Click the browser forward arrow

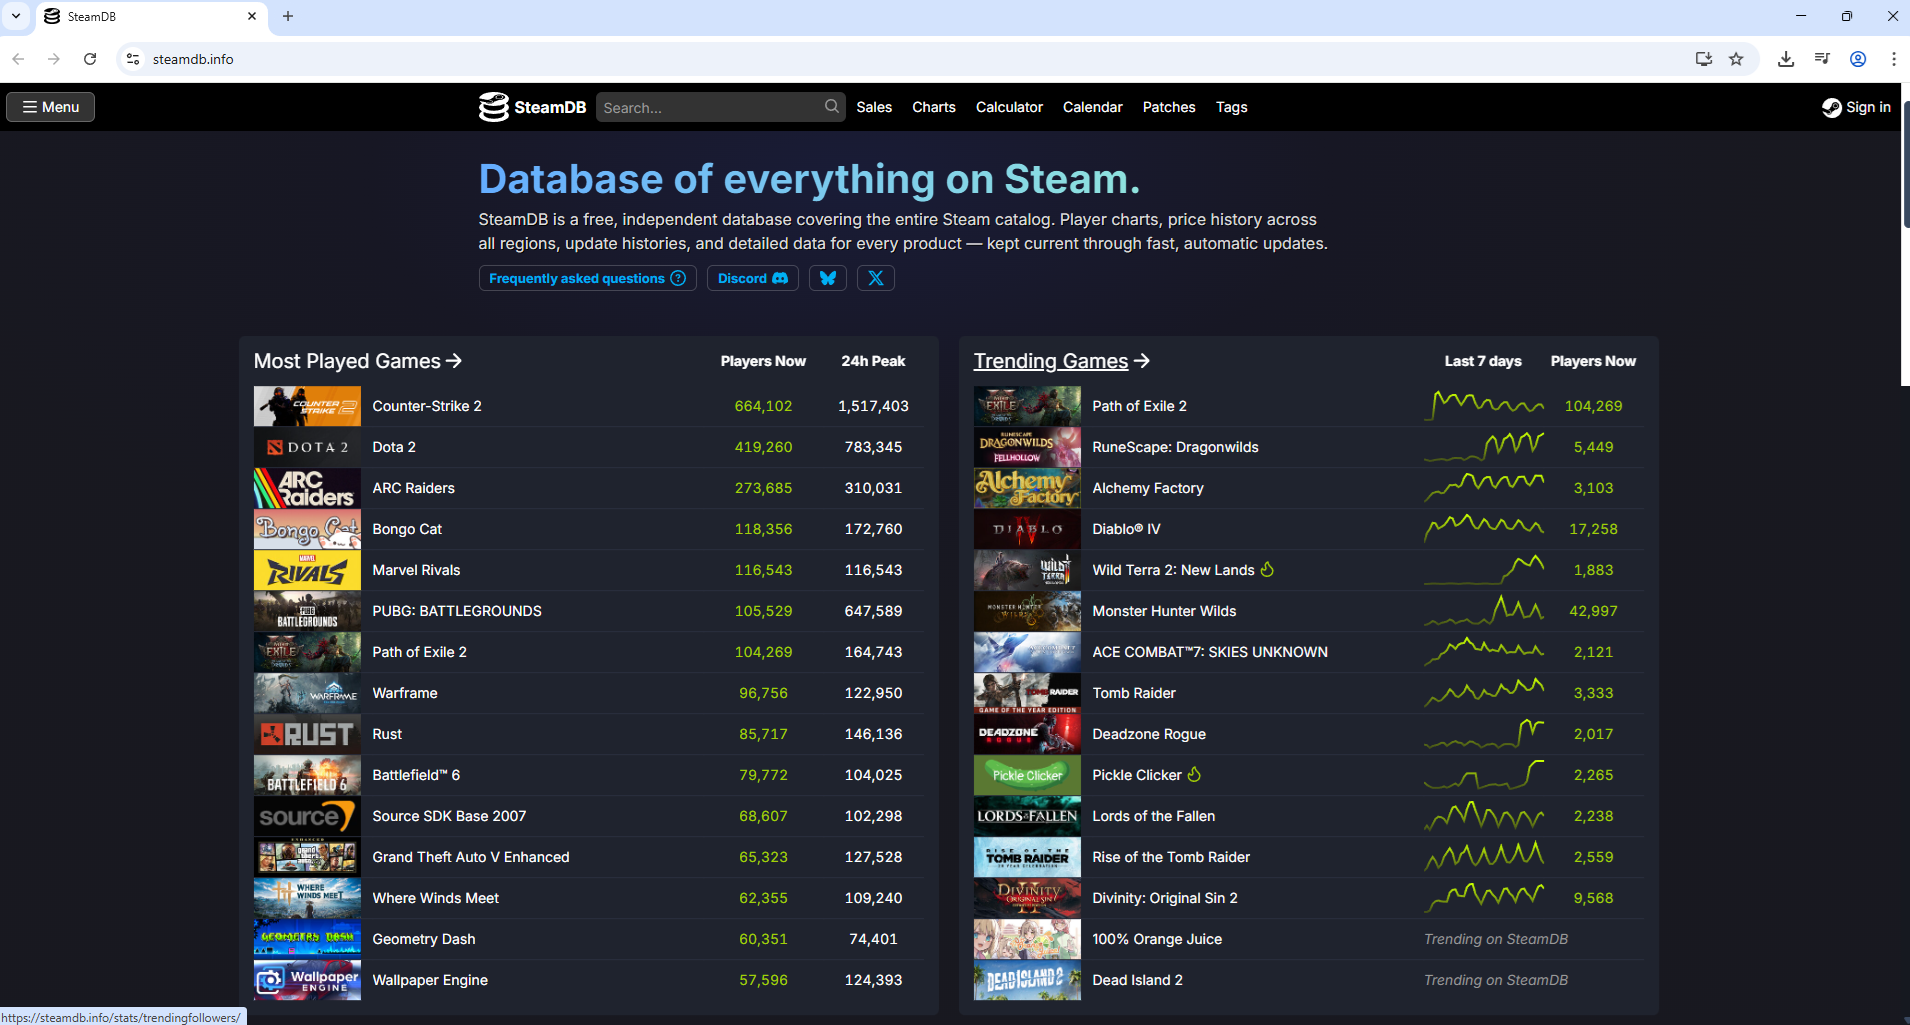coord(54,59)
